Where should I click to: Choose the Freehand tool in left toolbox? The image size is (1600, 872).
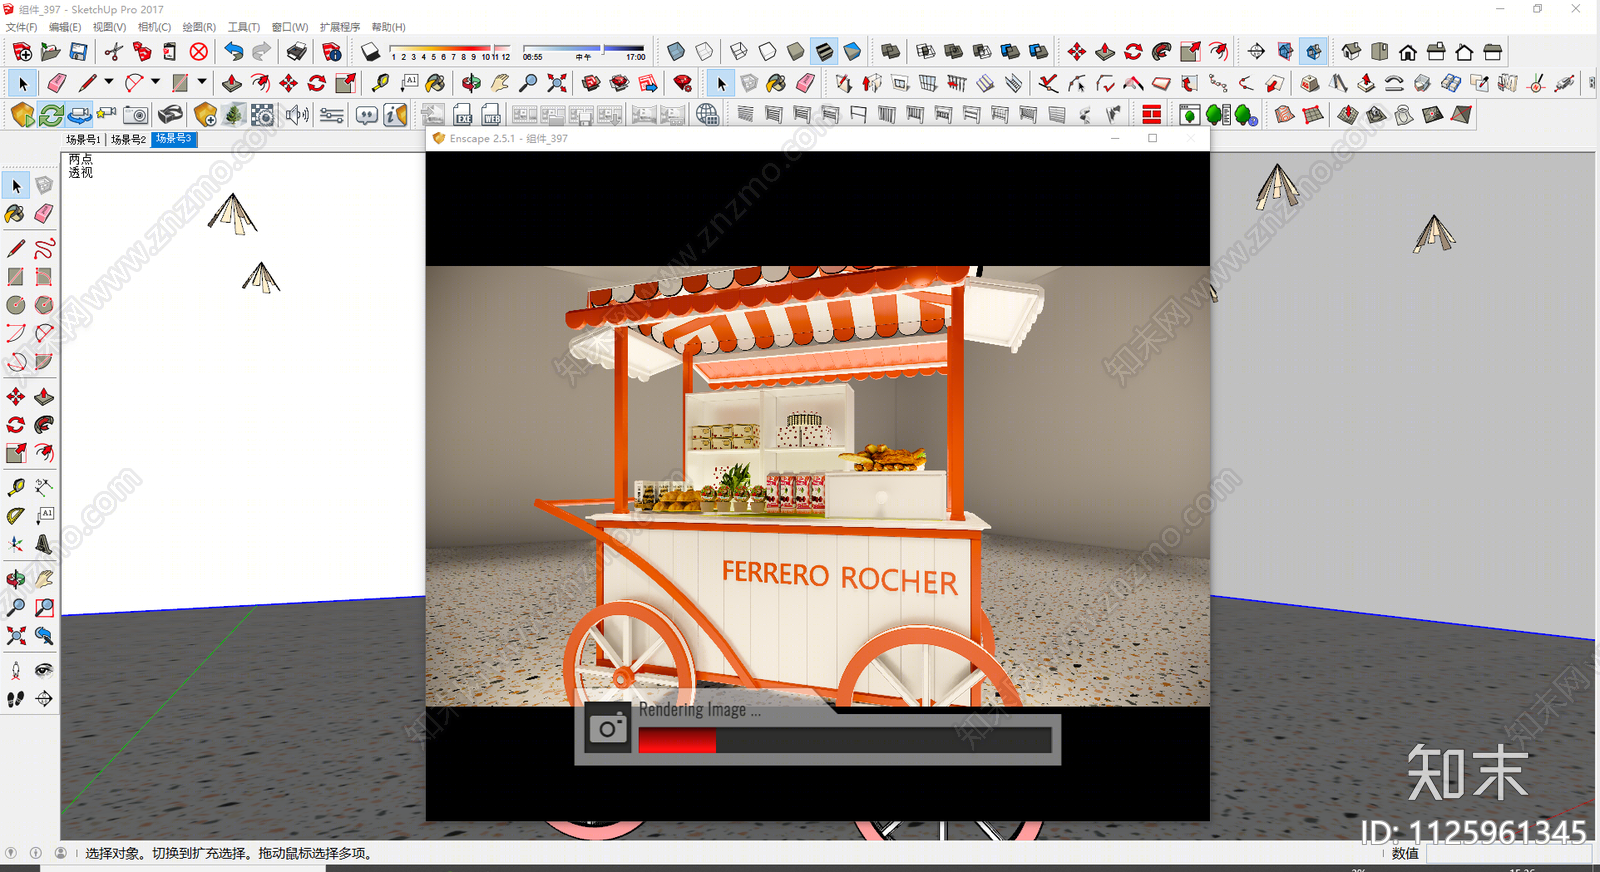(44, 248)
